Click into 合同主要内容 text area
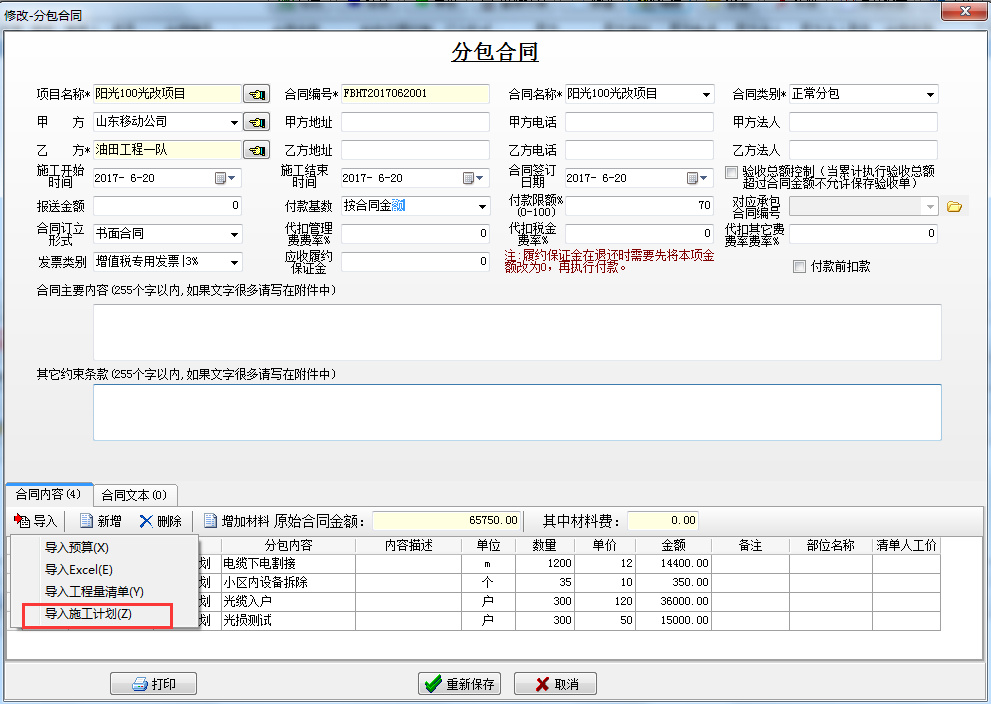 click(x=517, y=331)
